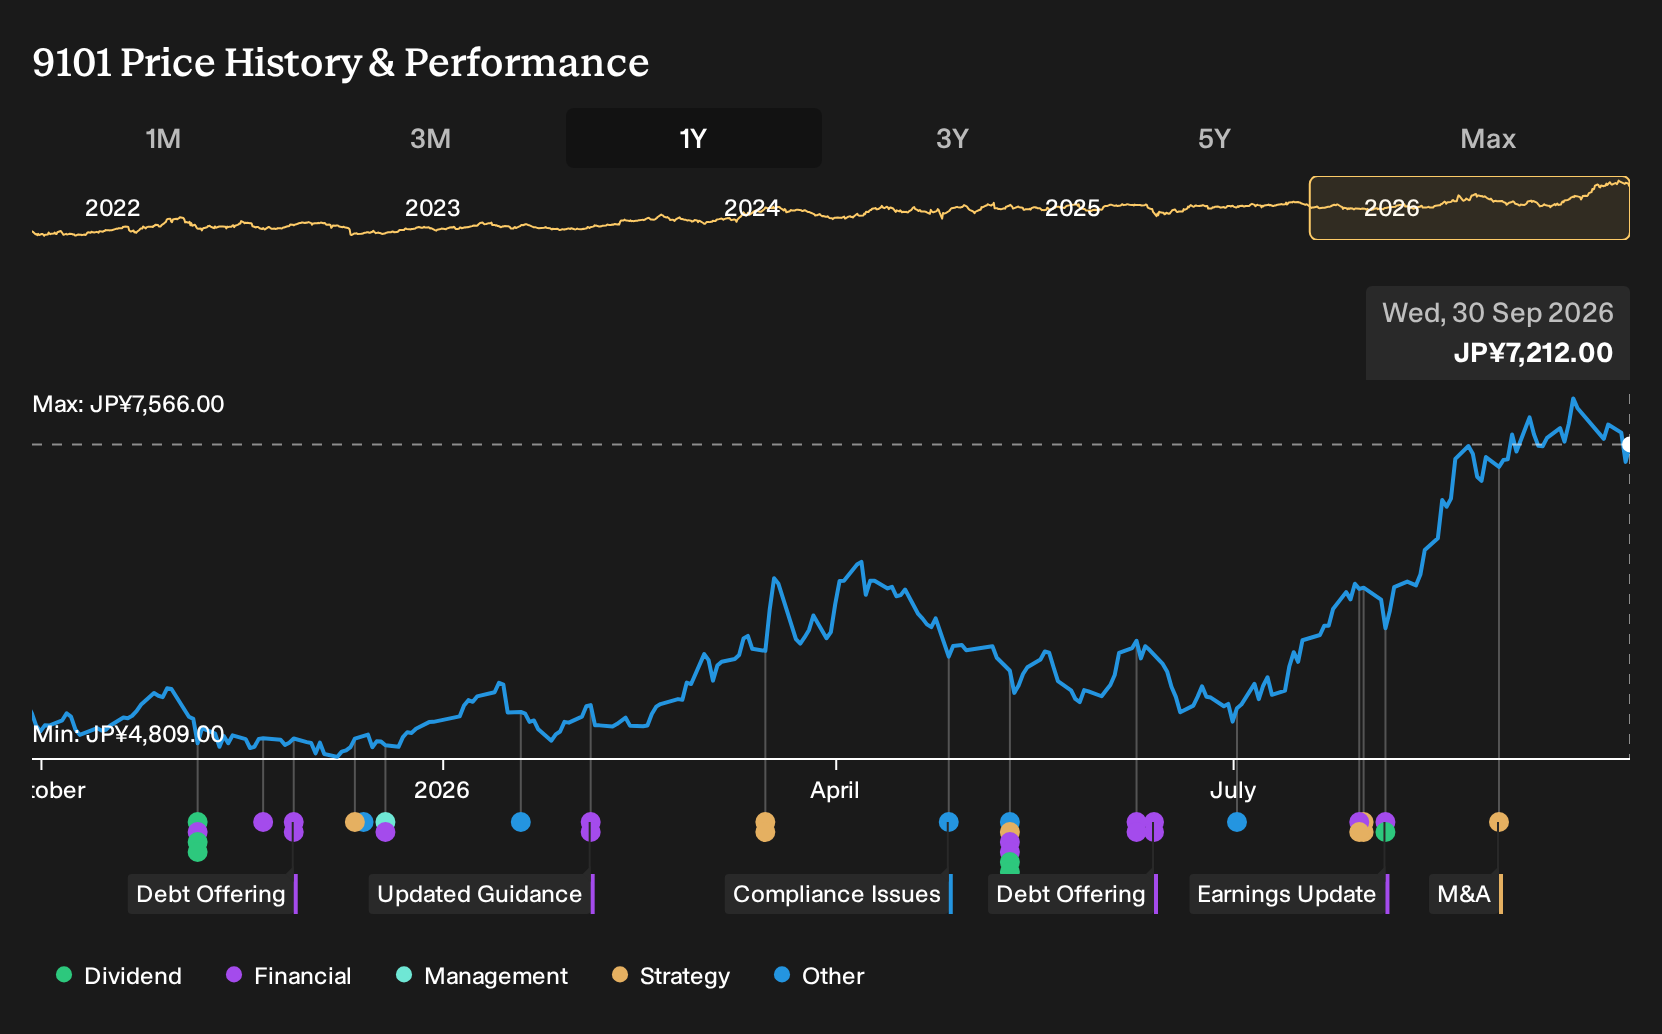The width and height of the screenshot is (1662, 1034).
Task: Click the Min: JP¥4,809.00 label
Action: pos(128,734)
